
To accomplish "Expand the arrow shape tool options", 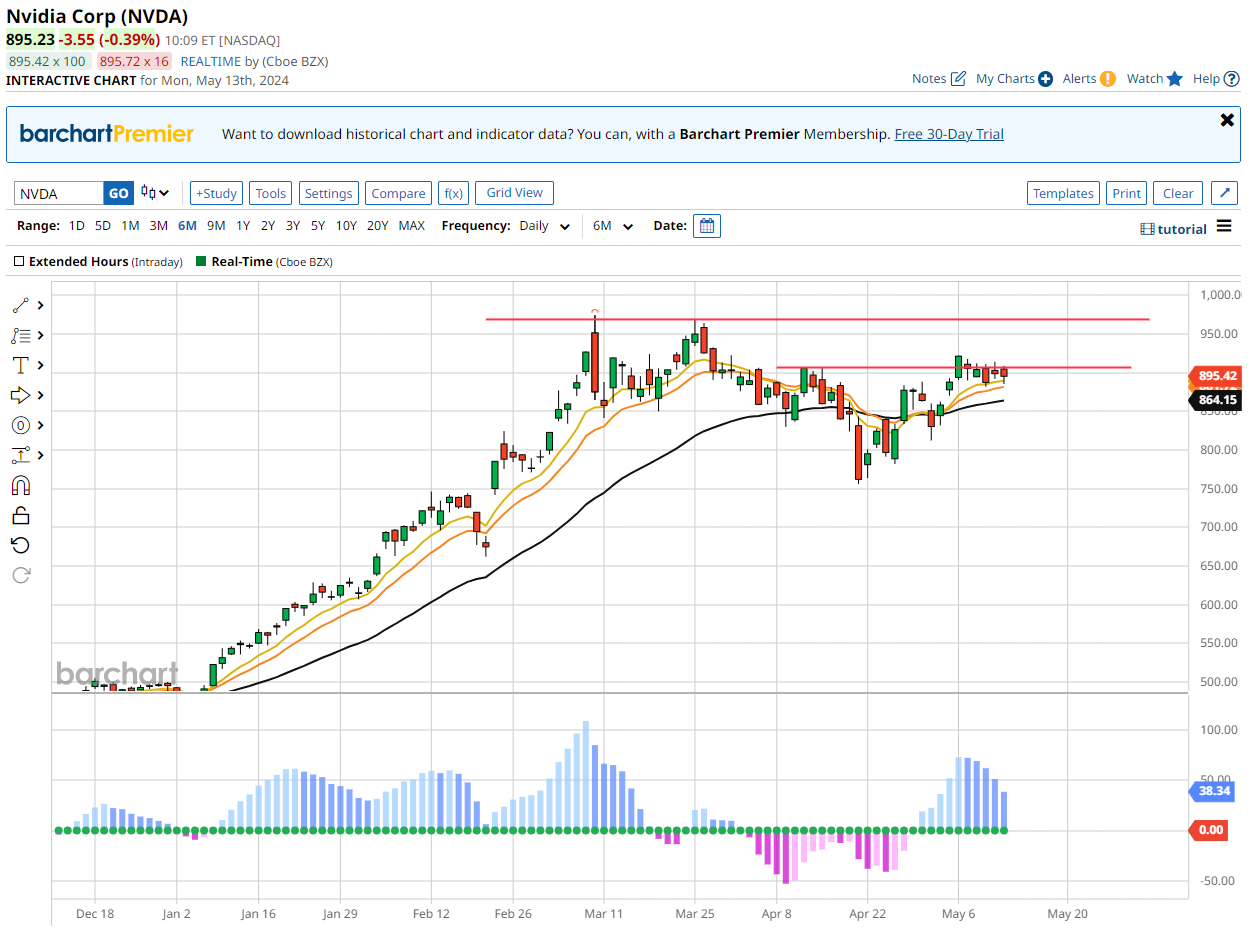I will (41, 395).
